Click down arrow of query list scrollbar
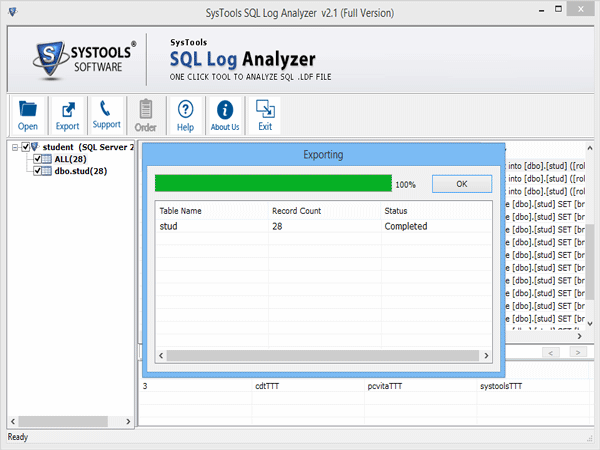 [590, 324]
